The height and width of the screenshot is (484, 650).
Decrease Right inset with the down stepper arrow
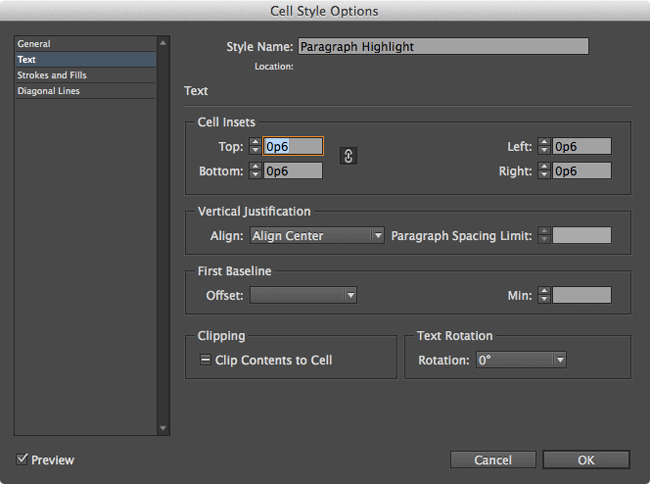[544, 175]
